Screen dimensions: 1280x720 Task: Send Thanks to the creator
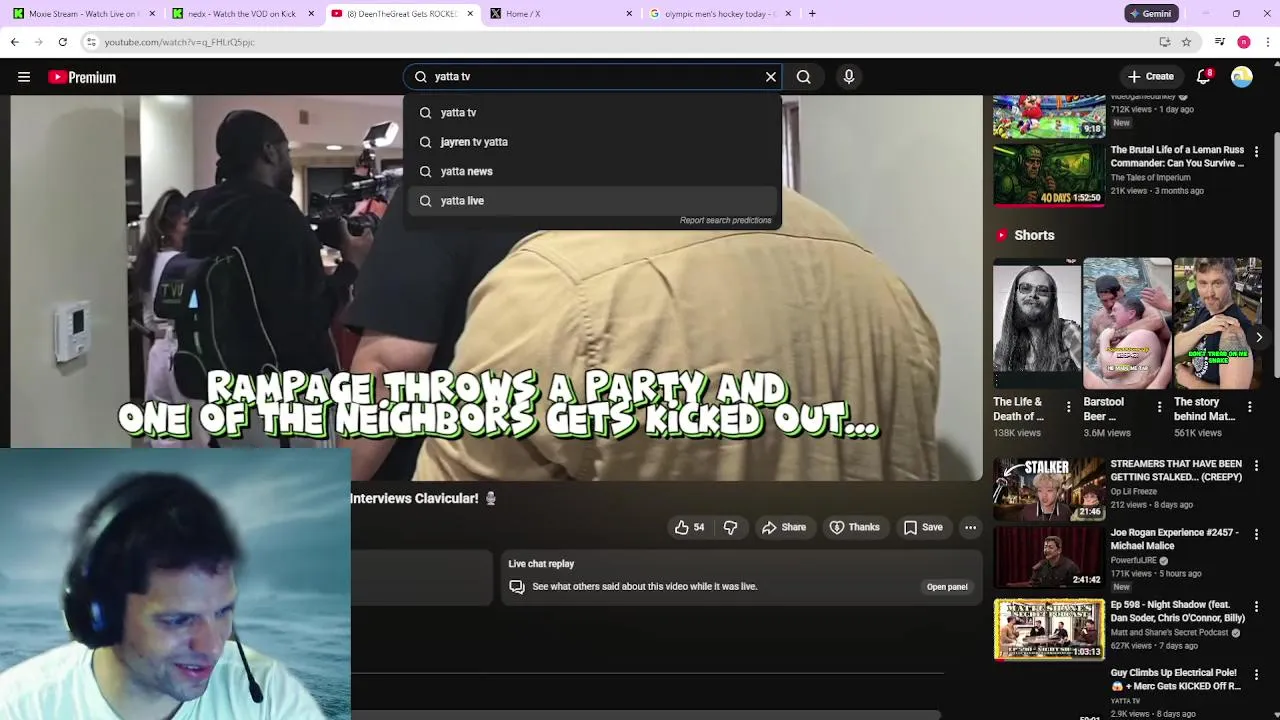tap(855, 527)
